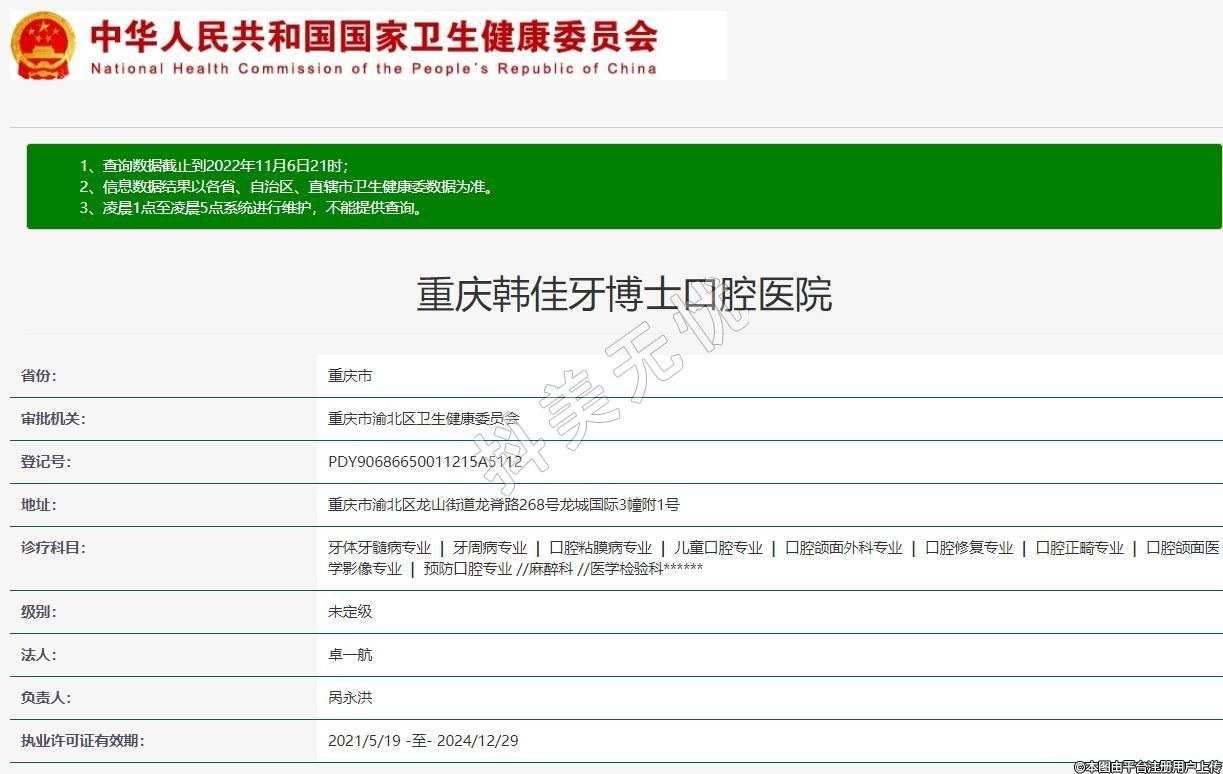
Task: Click the license validity dates 2021/5/19 至 2024/12/29
Action: 423,741
